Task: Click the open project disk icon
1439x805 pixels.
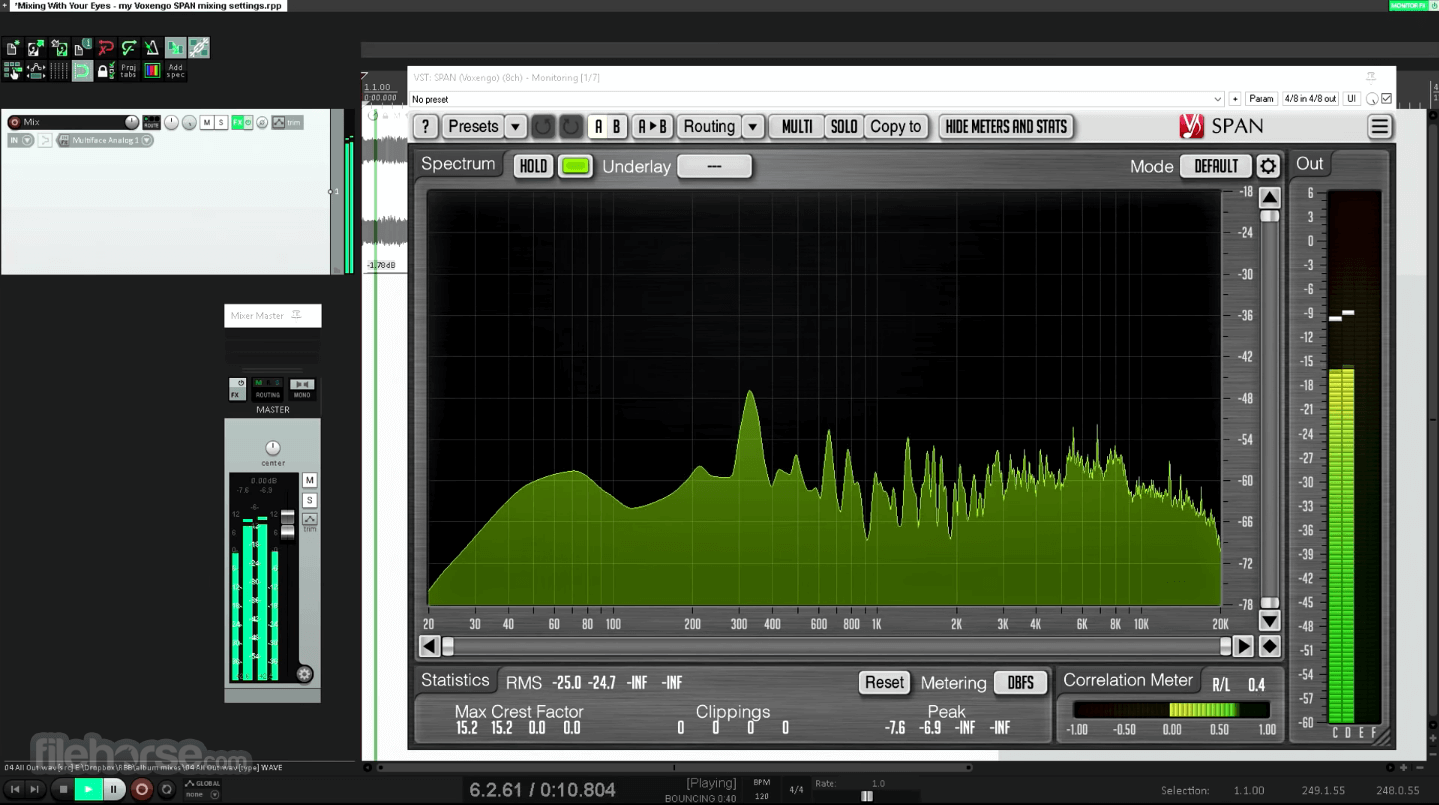Action: (x=35, y=48)
